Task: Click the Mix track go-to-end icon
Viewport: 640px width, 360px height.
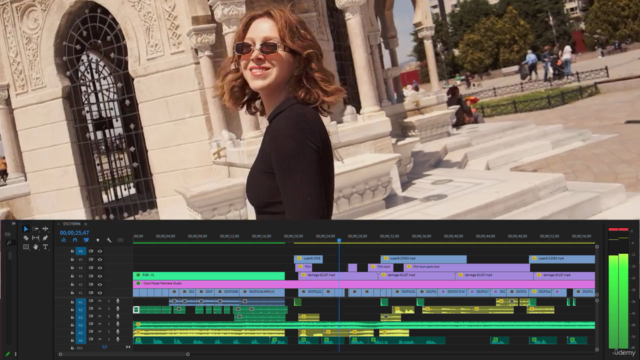Action: click(128, 347)
